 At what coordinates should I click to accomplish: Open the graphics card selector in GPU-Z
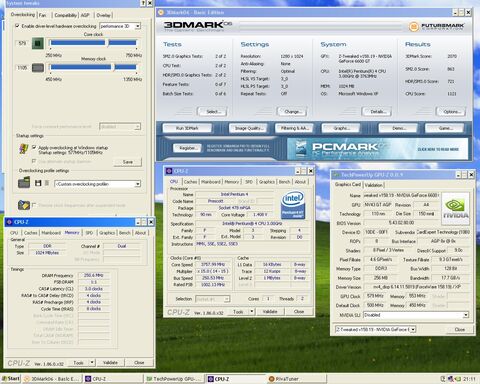coord(413,329)
